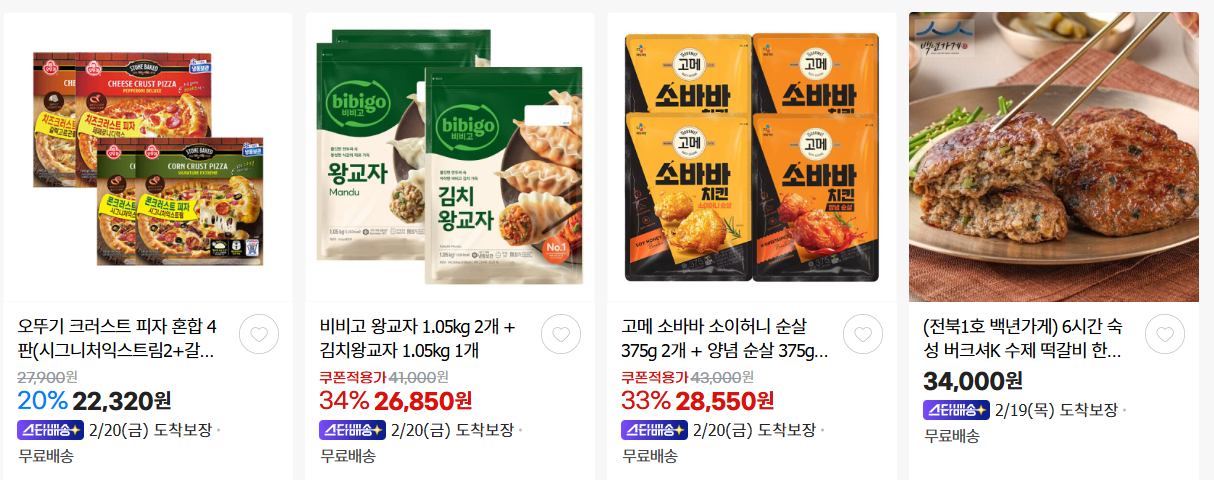Open the 전북1호 백년가게 떡갈비 product title
This screenshot has width=1214, height=480.
[1022, 339]
